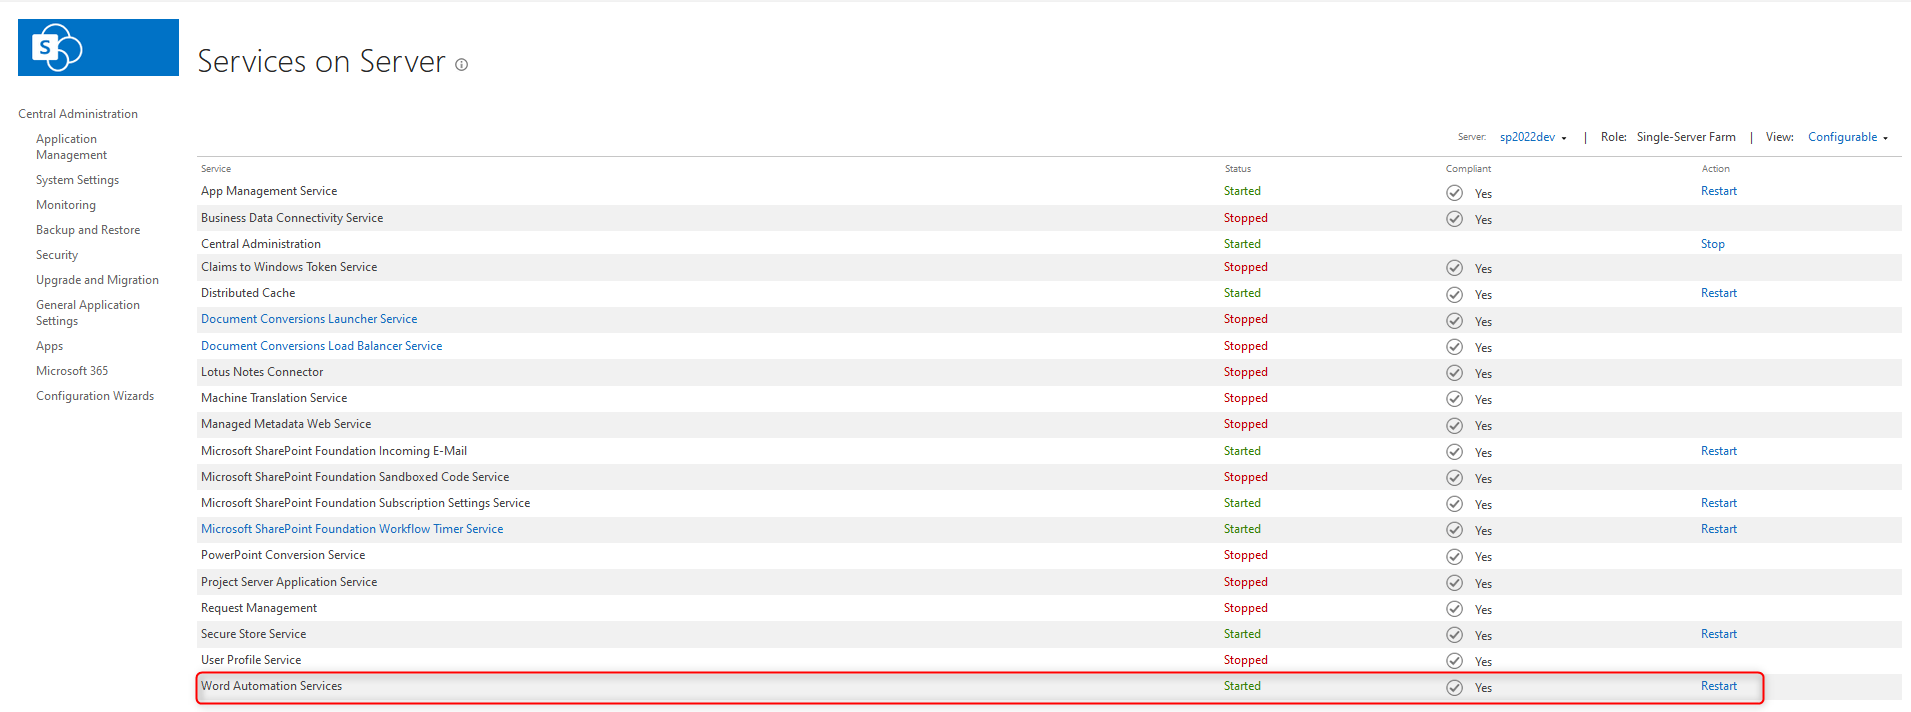Image resolution: width=1911 pixels, height=712 pixels.
Task: Click compliant checkmark icon for User Profile Service
Action: [1454, 661]
